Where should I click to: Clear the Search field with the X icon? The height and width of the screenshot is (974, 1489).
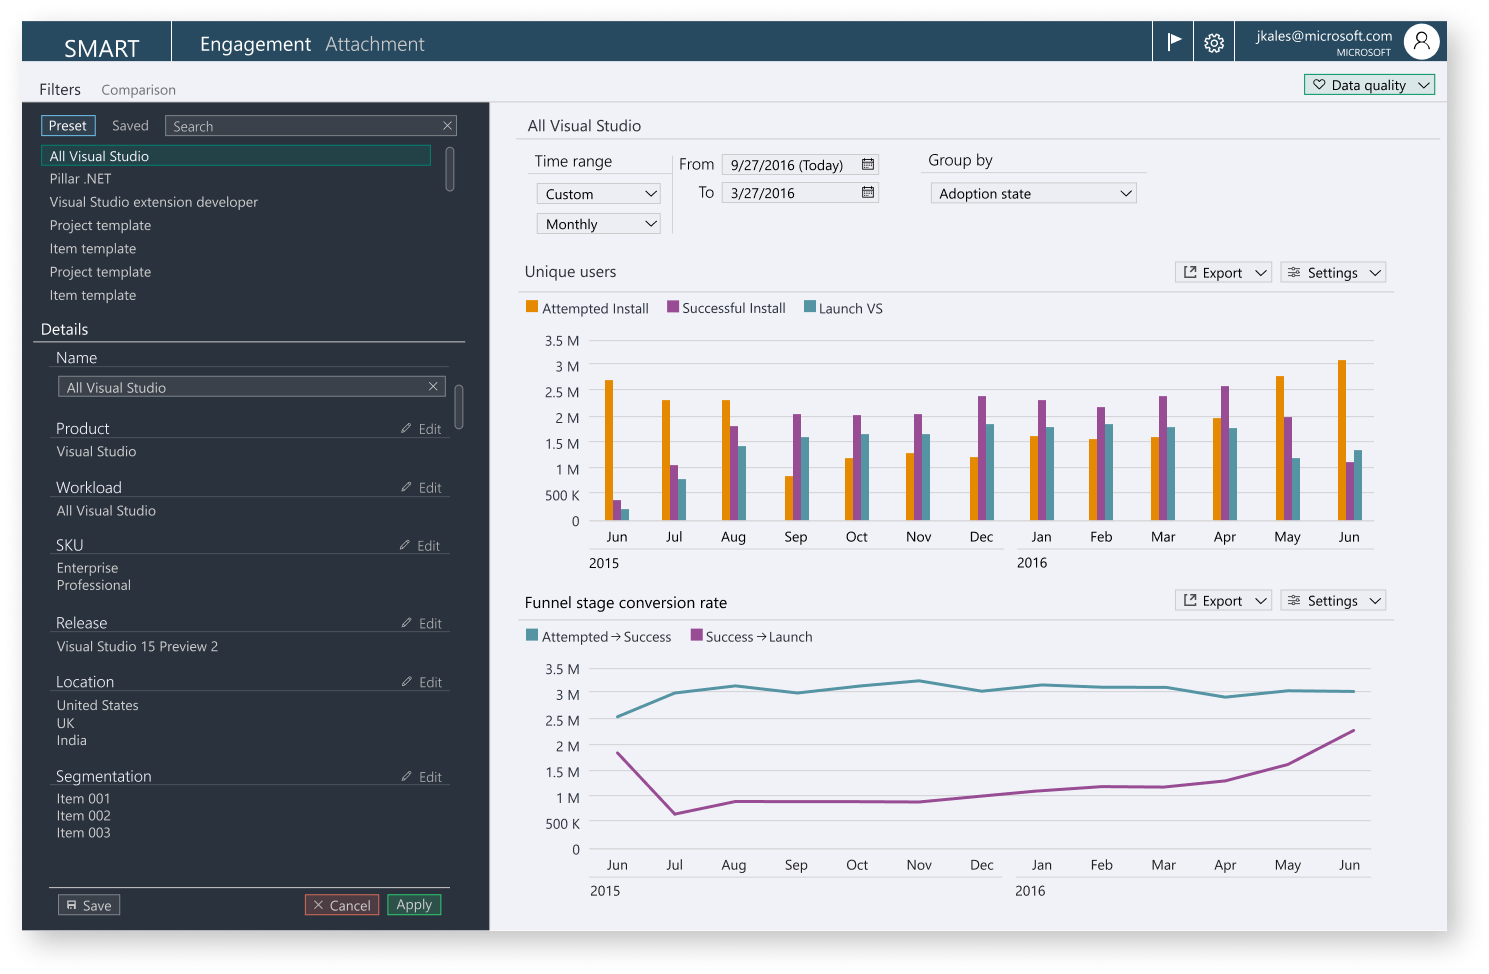(x=448, y=125)
